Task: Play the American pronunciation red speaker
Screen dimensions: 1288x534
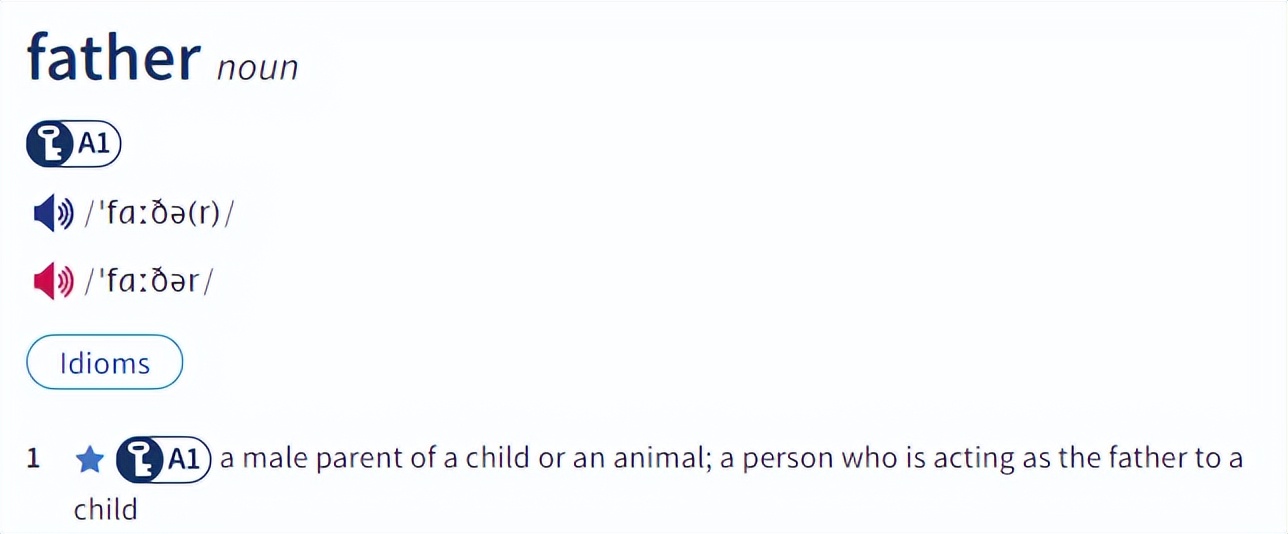Action: pos(53,283)
